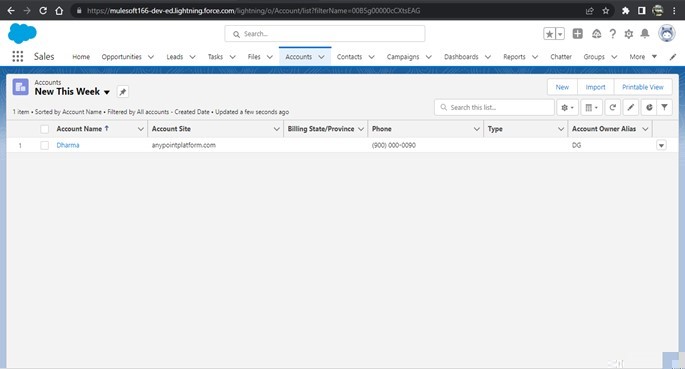Screen dimensions: 685x369
Task: Open the browser side panel icon
Action: pos(641,10)
